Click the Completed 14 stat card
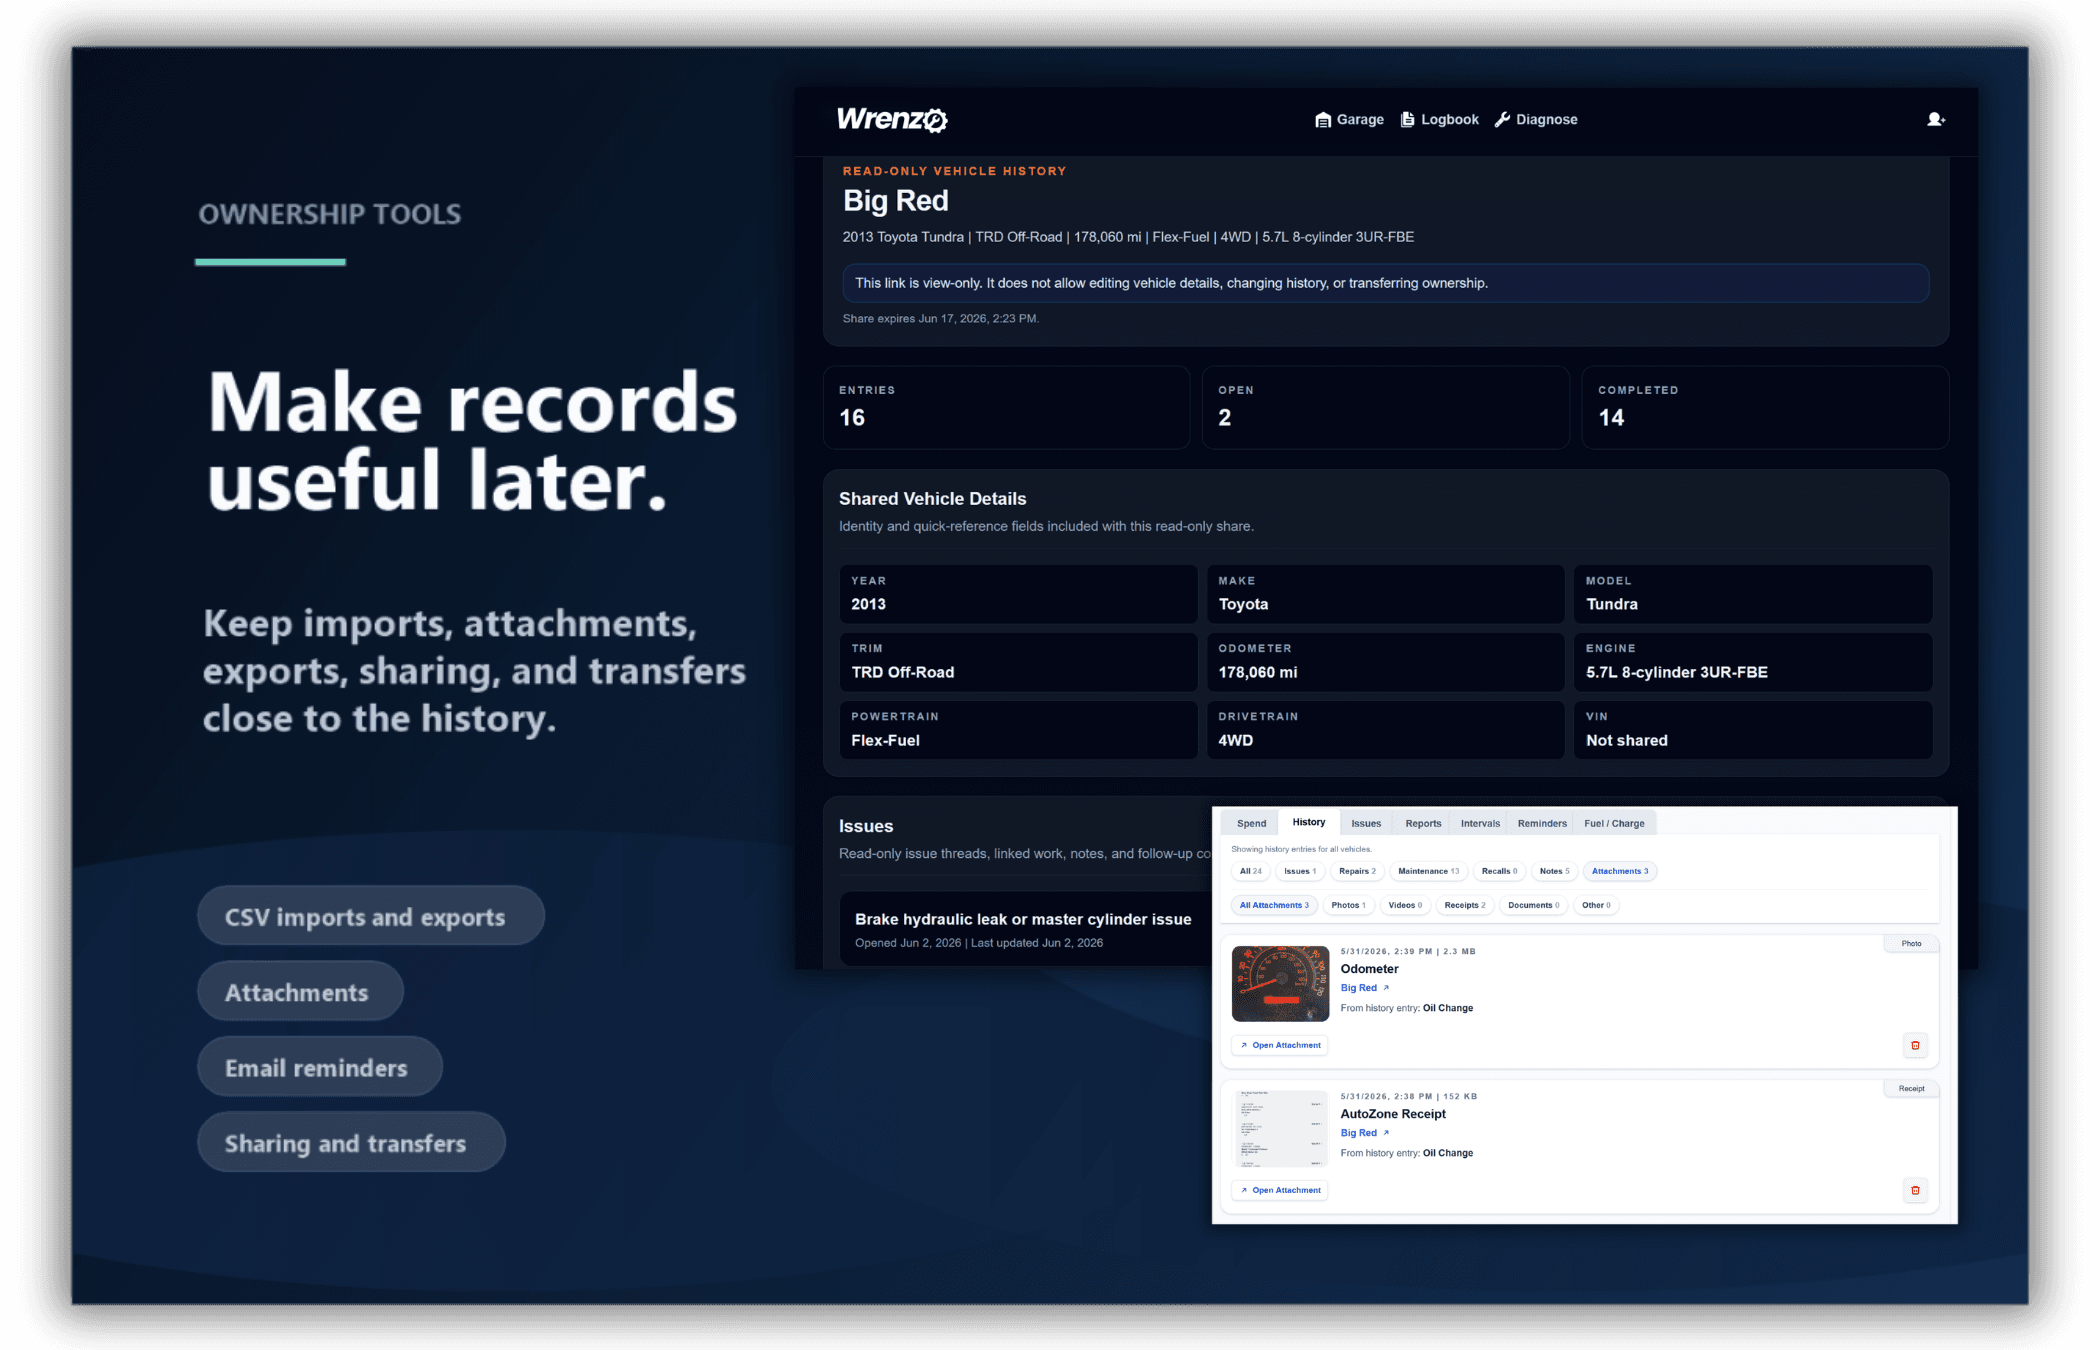Viewport: 2100px width, 1350px height. coord(1765,407)
